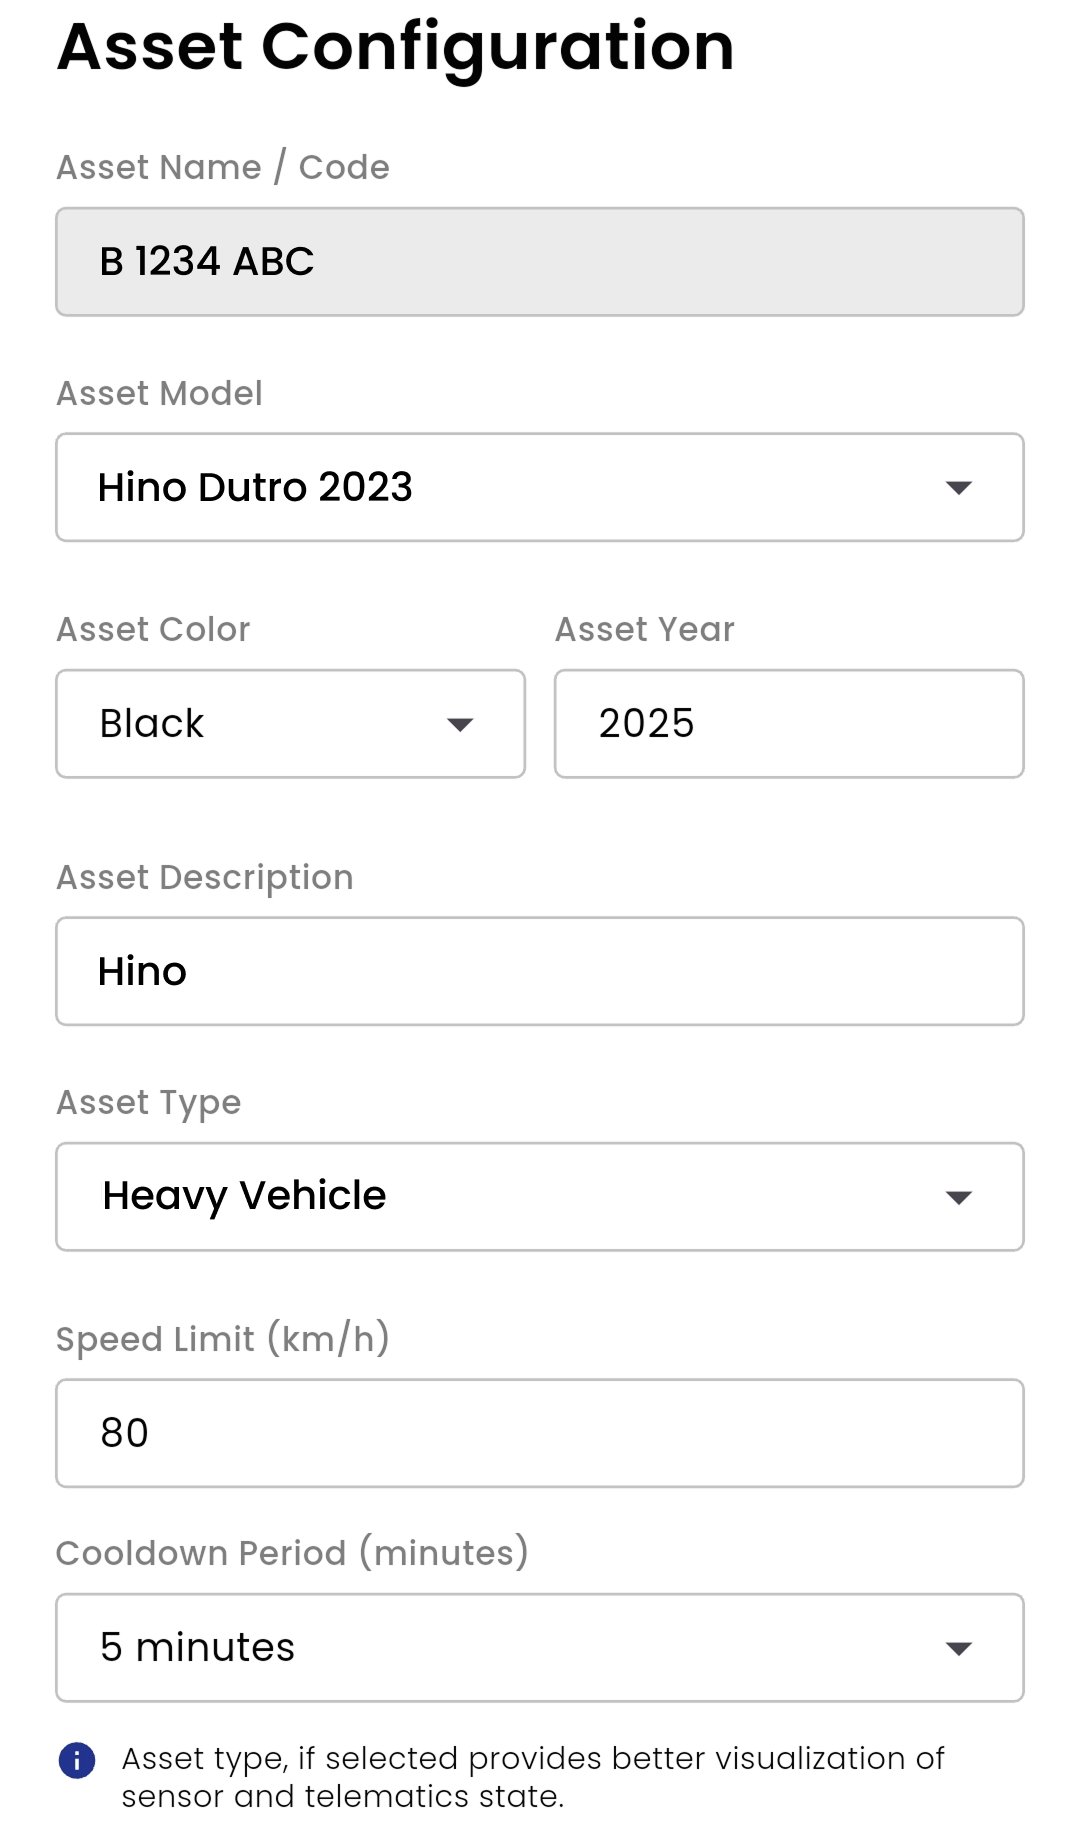Select the Asset Year label text

click(x=644, y=629)
